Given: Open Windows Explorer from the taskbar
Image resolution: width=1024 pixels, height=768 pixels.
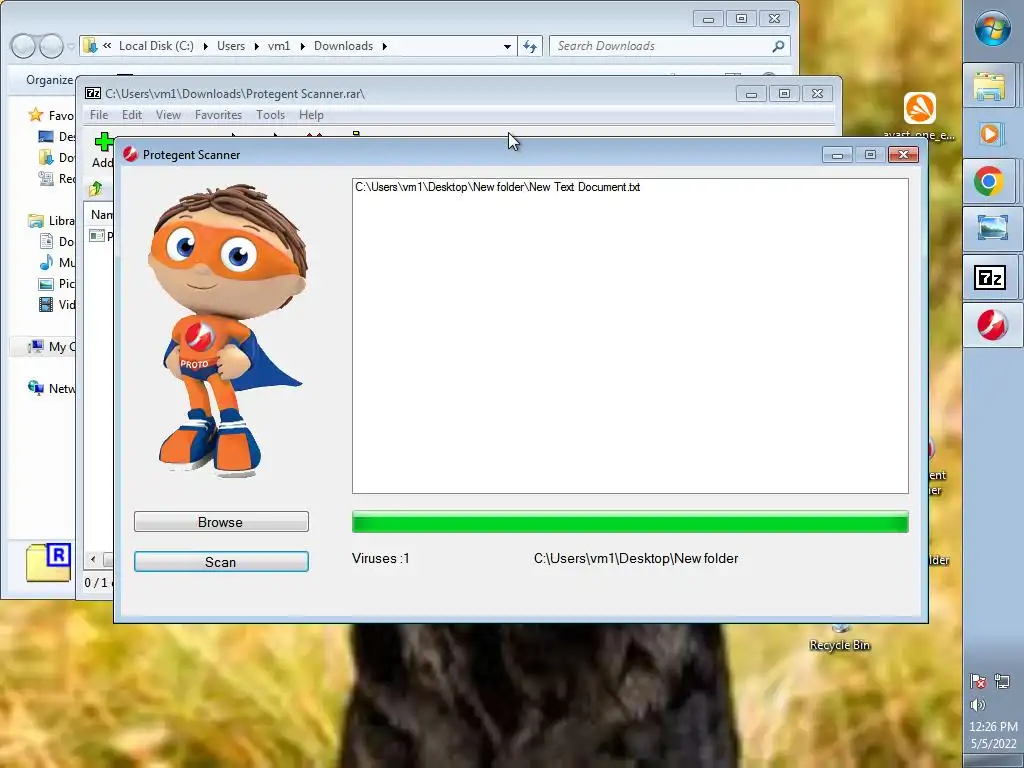Looking at the screenshot, I should [989, 86].
